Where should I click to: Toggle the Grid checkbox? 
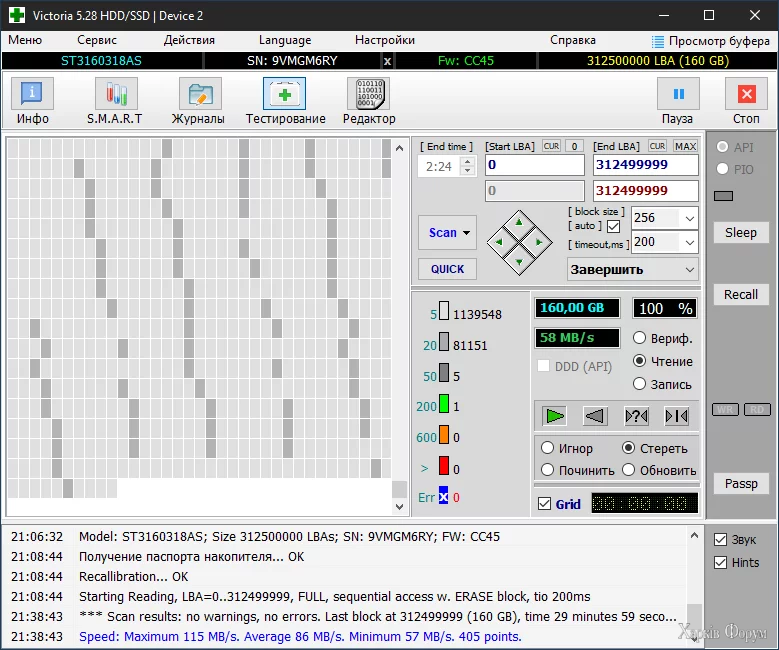tap(545, 504)
